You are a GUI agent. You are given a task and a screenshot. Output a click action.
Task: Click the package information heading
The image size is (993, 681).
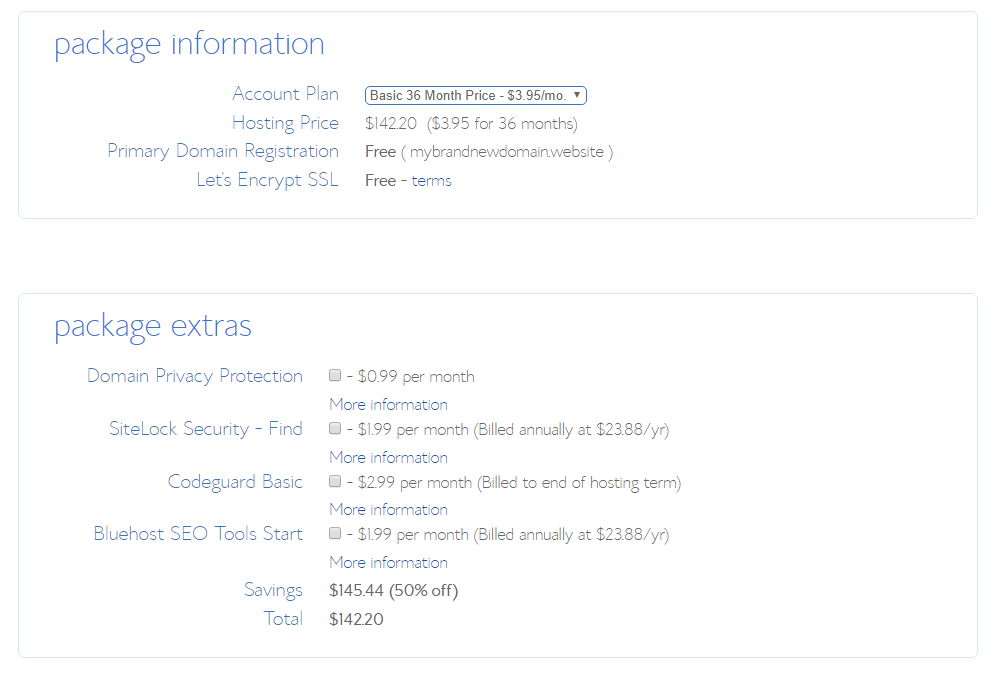click(189, 44)
